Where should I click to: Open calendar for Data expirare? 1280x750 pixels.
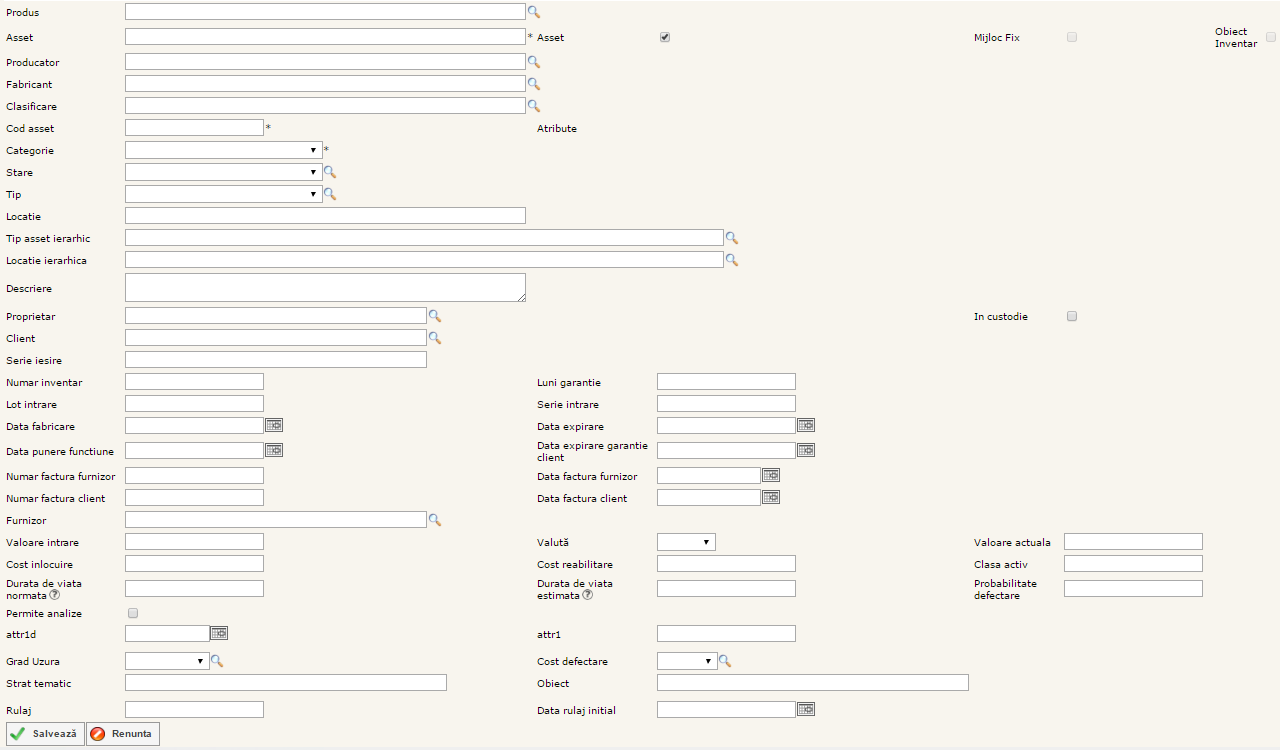tap(806, 426)
